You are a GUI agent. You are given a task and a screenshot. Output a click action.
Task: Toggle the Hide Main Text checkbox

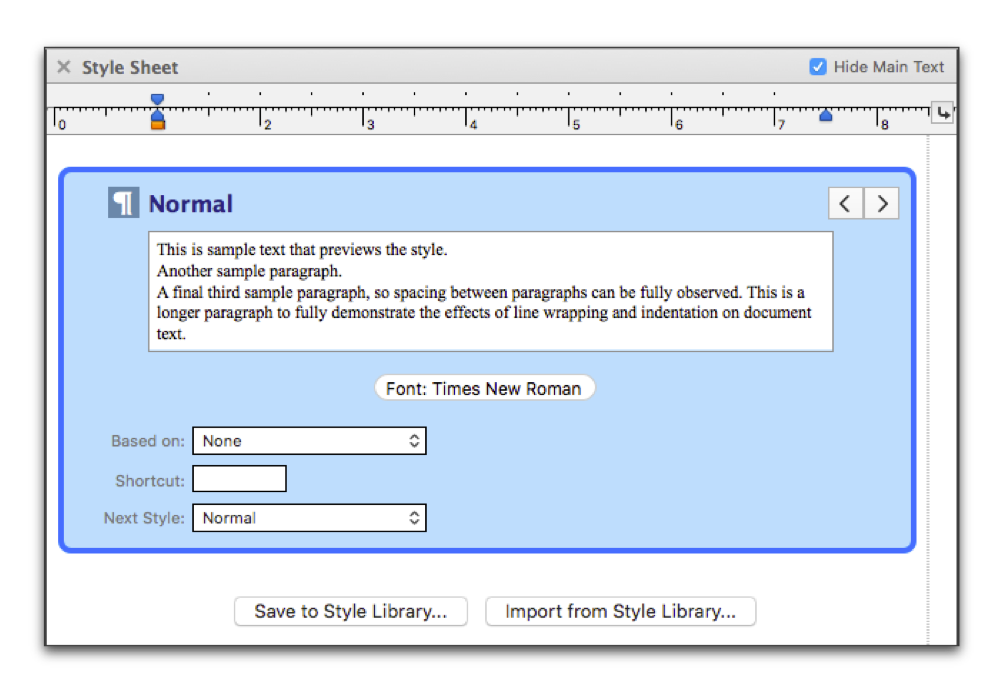(x=817, y=67)
